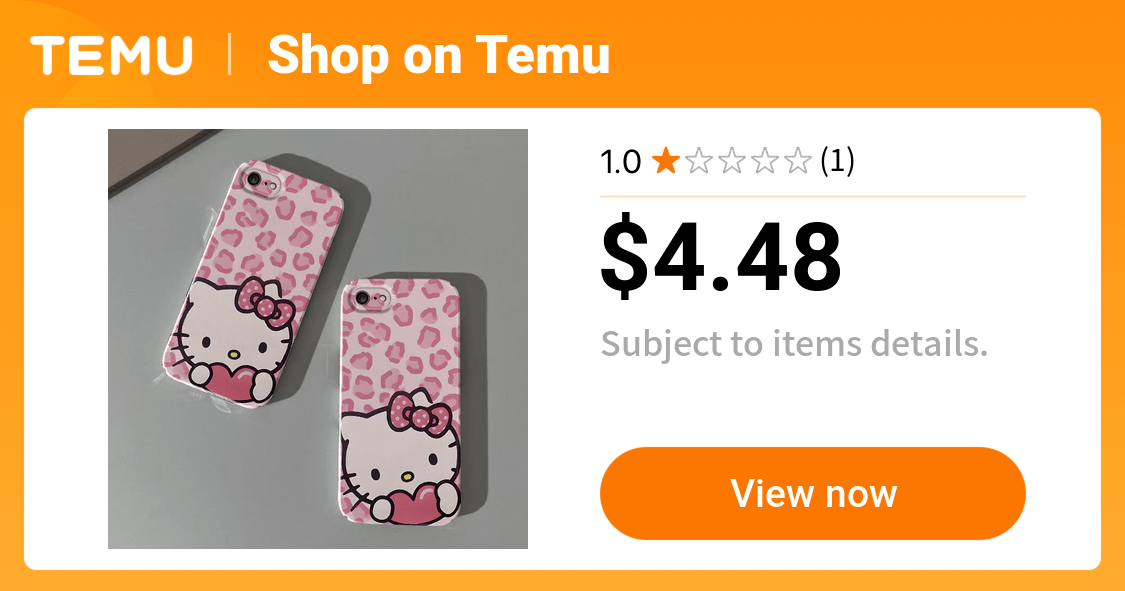Viewport: 1125px width, 591px height.
Task: Click the $4.48 price
Action: click(720, 257)
